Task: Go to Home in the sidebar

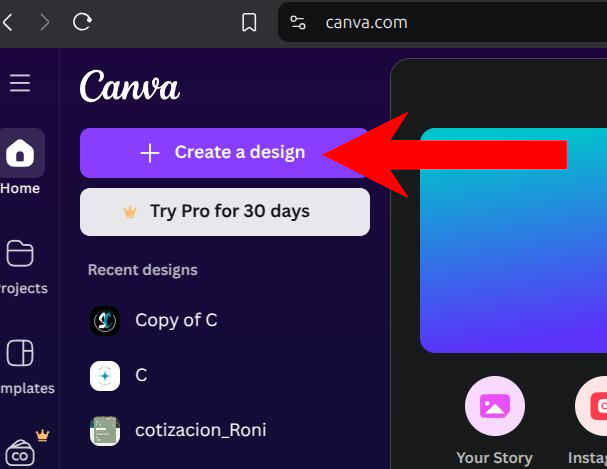Action: [x=20, y=153]
